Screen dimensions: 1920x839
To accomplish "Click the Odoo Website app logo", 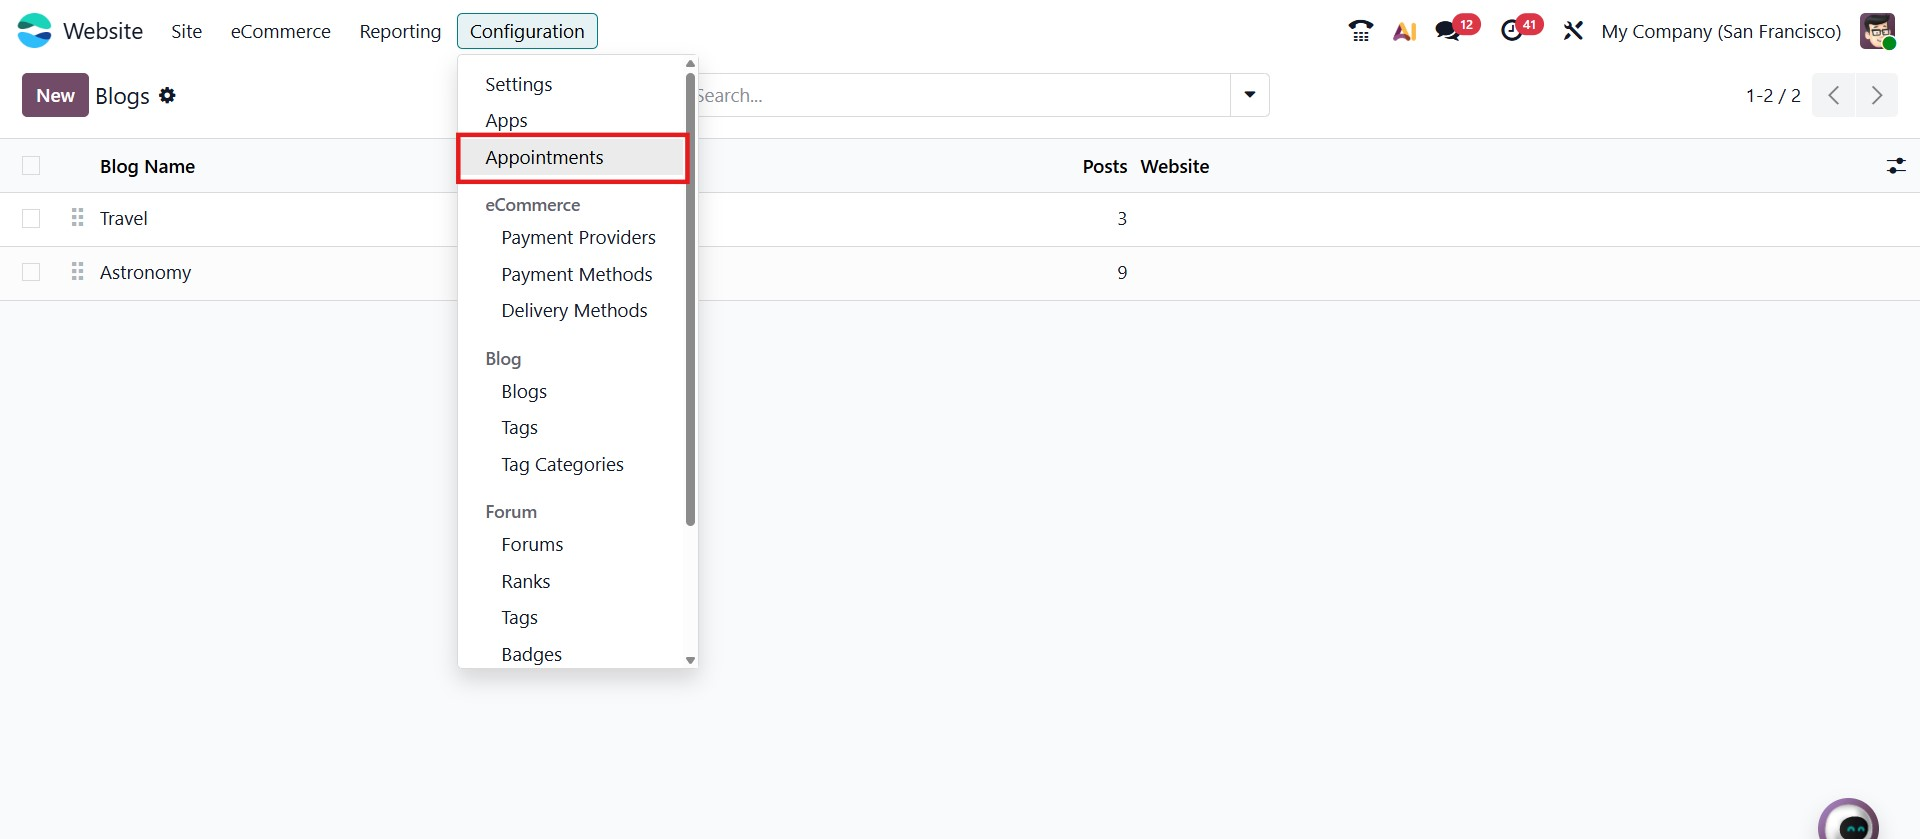I will (34, 31).
